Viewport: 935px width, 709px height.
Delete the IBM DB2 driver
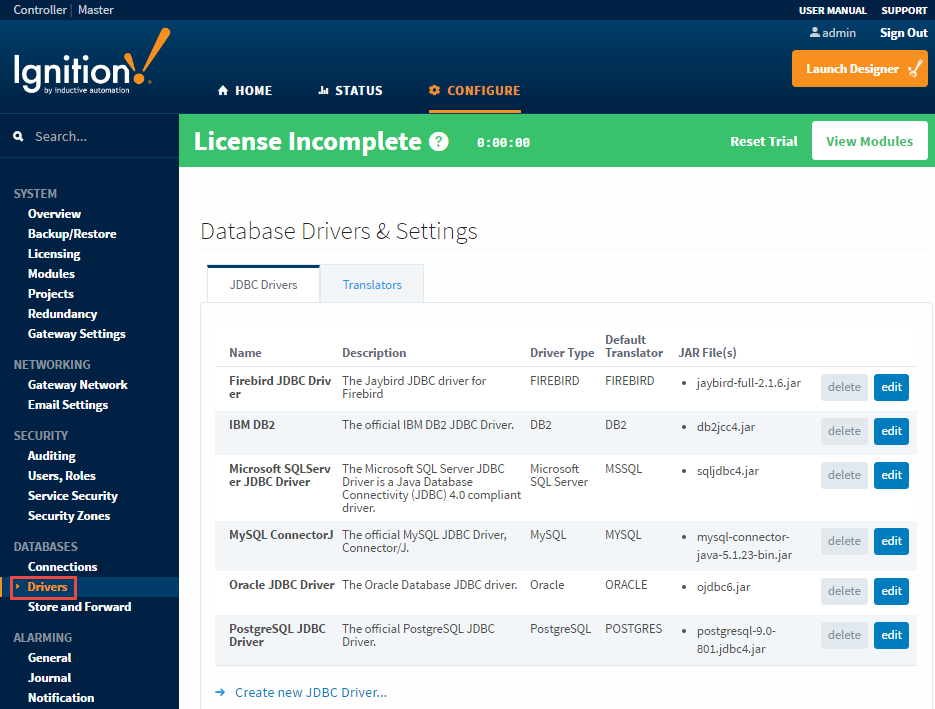pos(844,431)
